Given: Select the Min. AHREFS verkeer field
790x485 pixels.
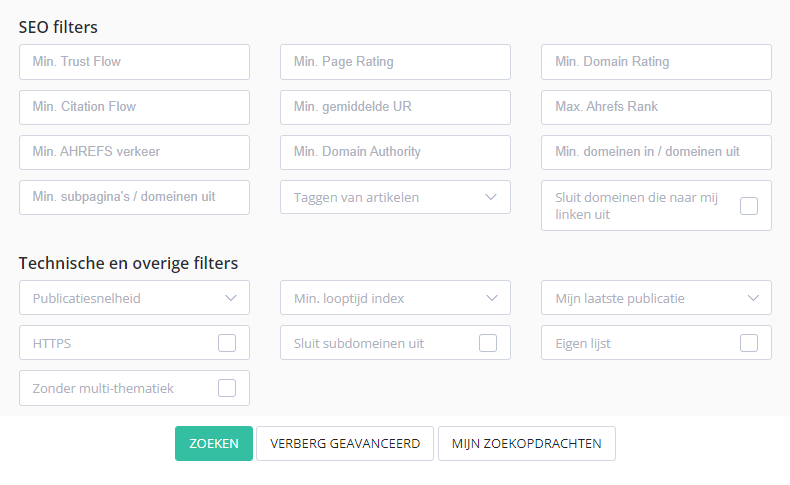Looking at the screenshot, I should click(x=135, y=152).
